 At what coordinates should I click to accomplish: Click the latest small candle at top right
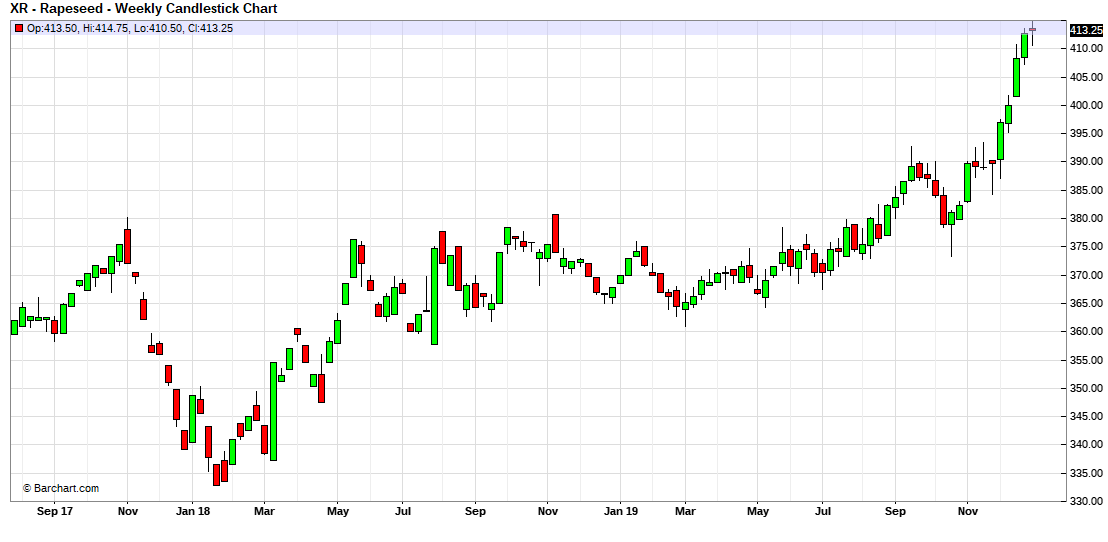[1032, 30]
